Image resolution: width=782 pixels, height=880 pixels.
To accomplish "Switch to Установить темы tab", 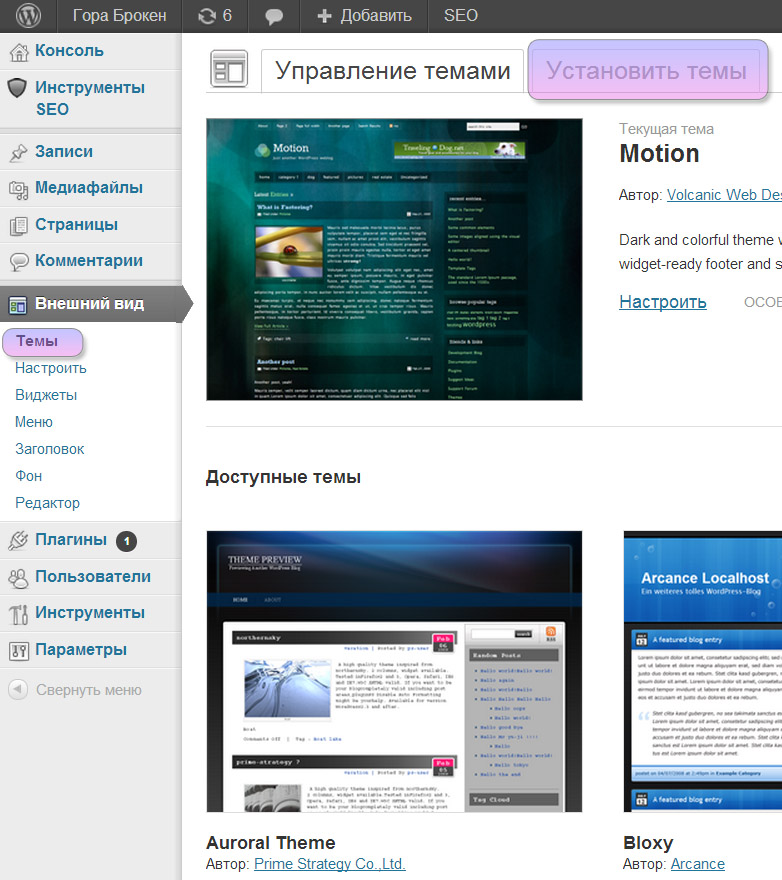I will coord(647,71).
